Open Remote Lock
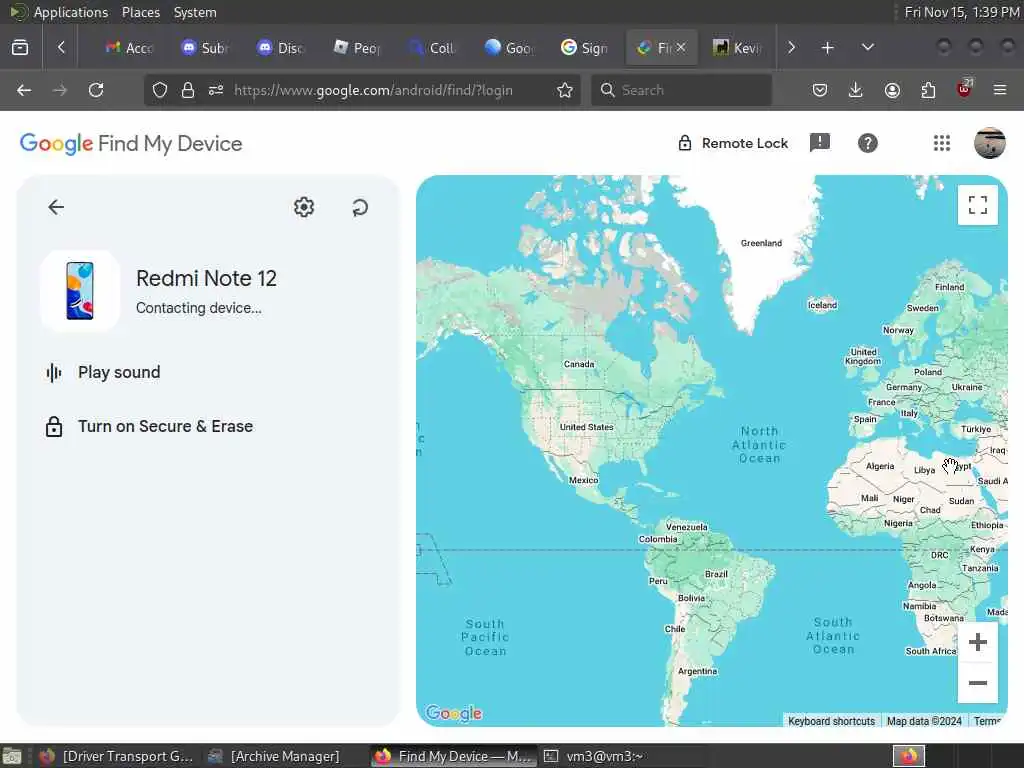 [733, 143]
